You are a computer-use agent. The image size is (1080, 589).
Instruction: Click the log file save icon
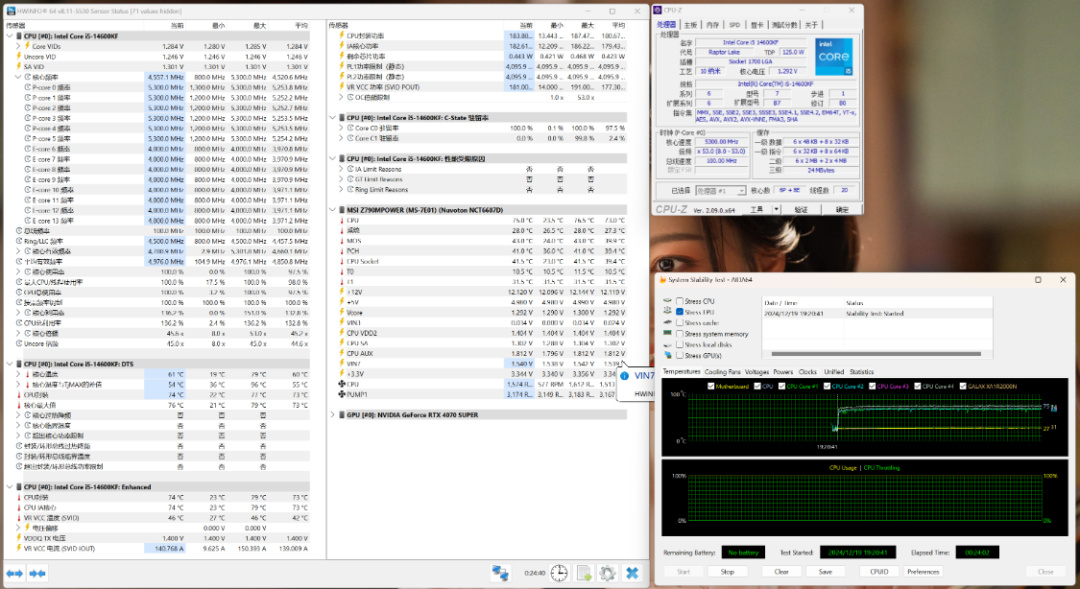point(583,573)
